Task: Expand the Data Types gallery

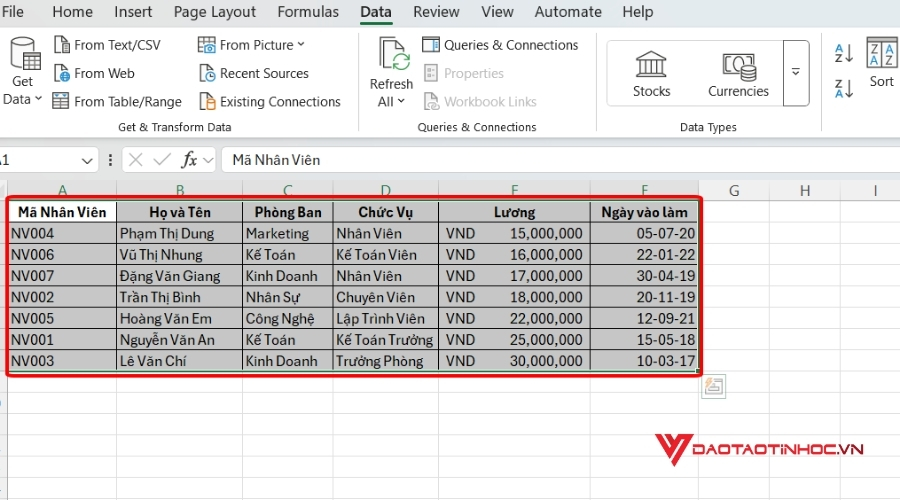Action: (x=796, y=72)
